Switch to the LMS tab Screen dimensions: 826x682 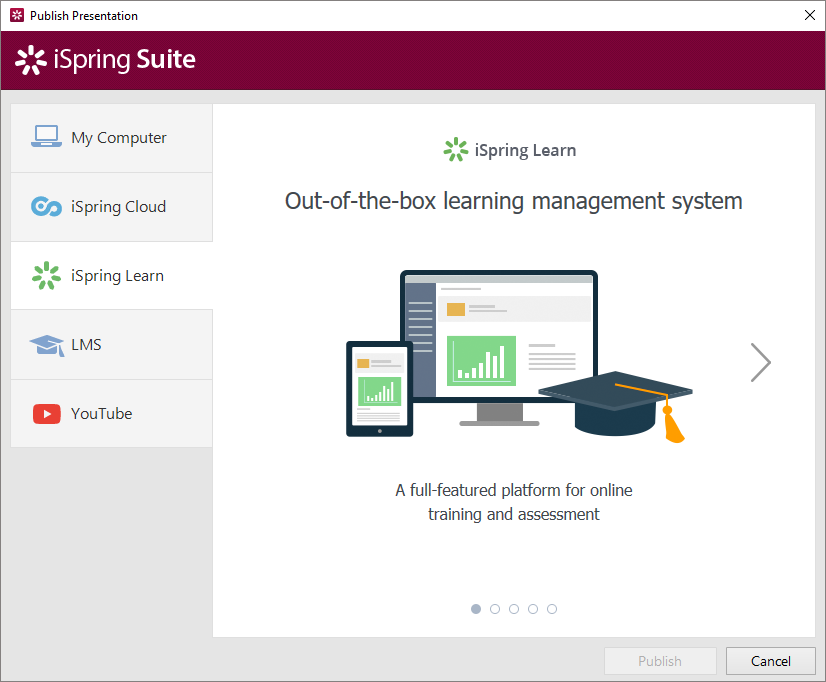[x=111, y=344]
